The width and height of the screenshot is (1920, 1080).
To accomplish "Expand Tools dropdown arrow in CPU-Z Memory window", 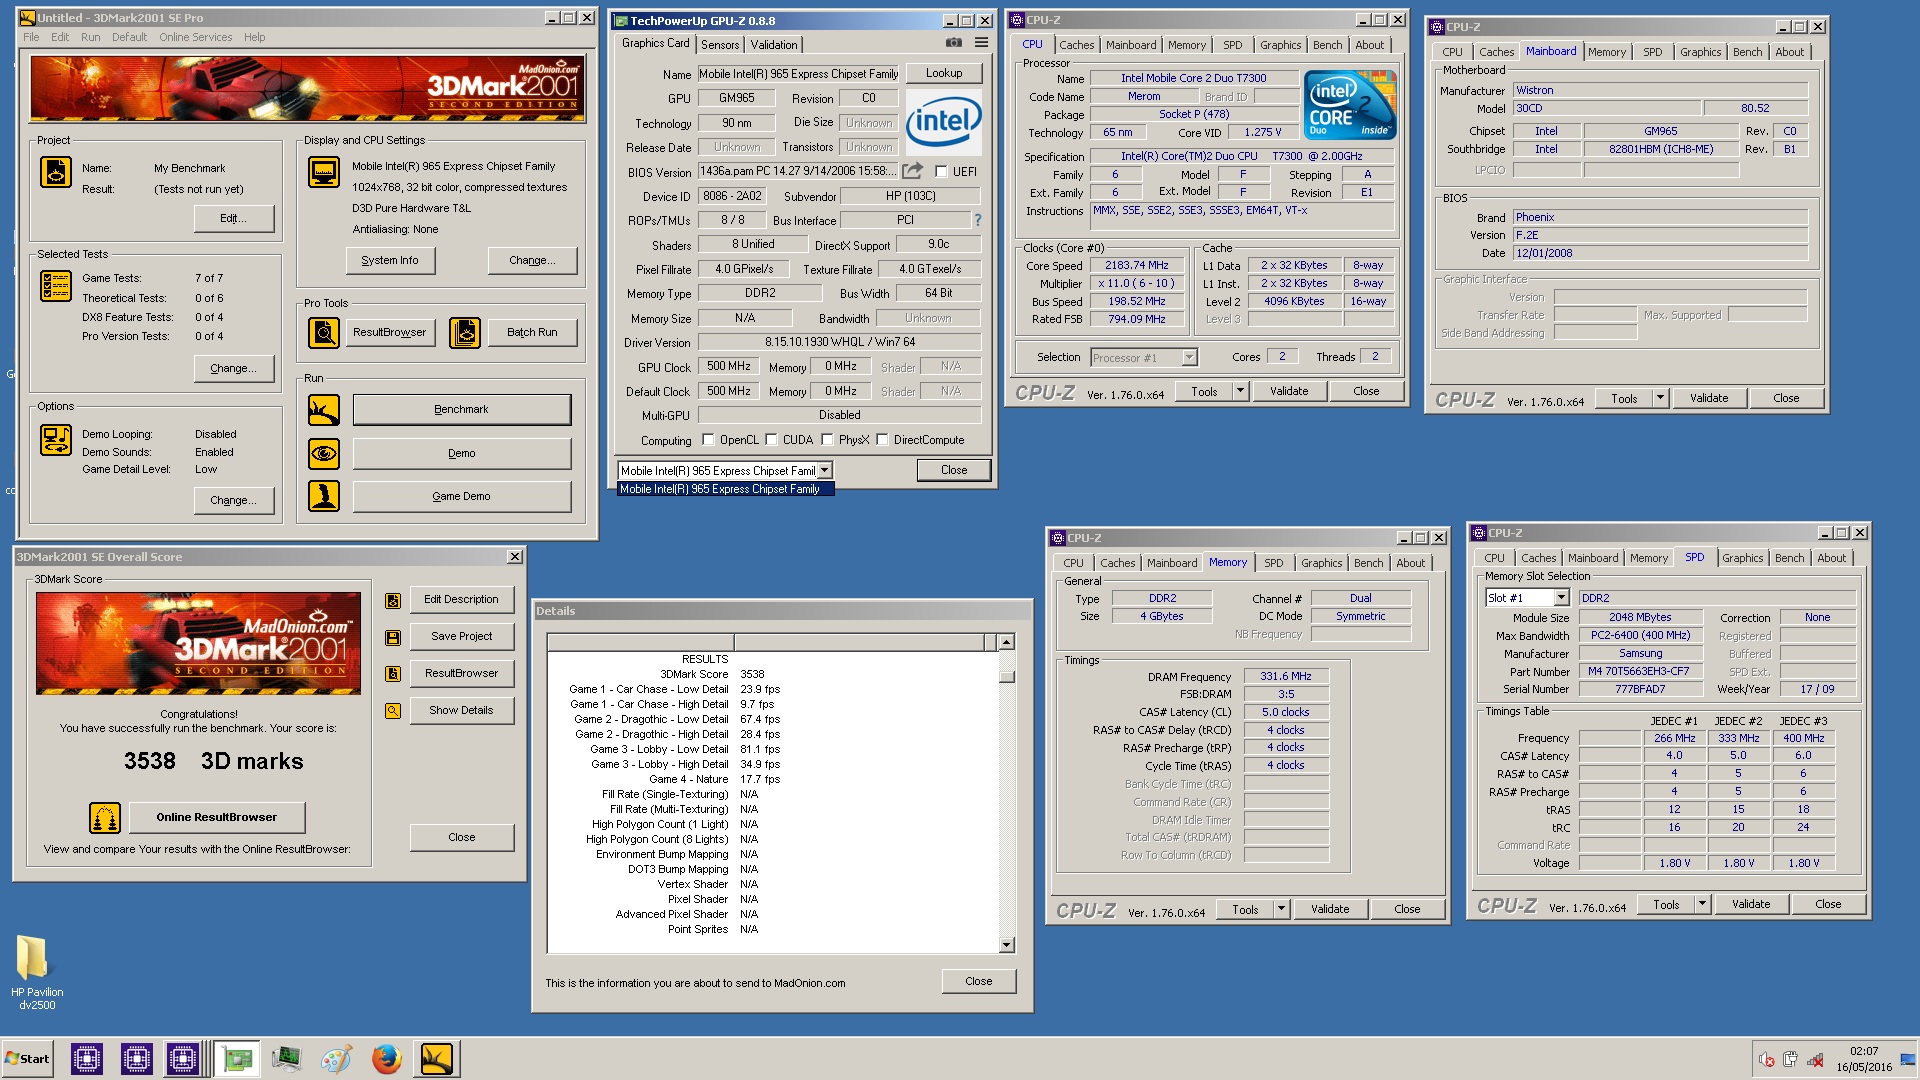I will pos(1282,910).
